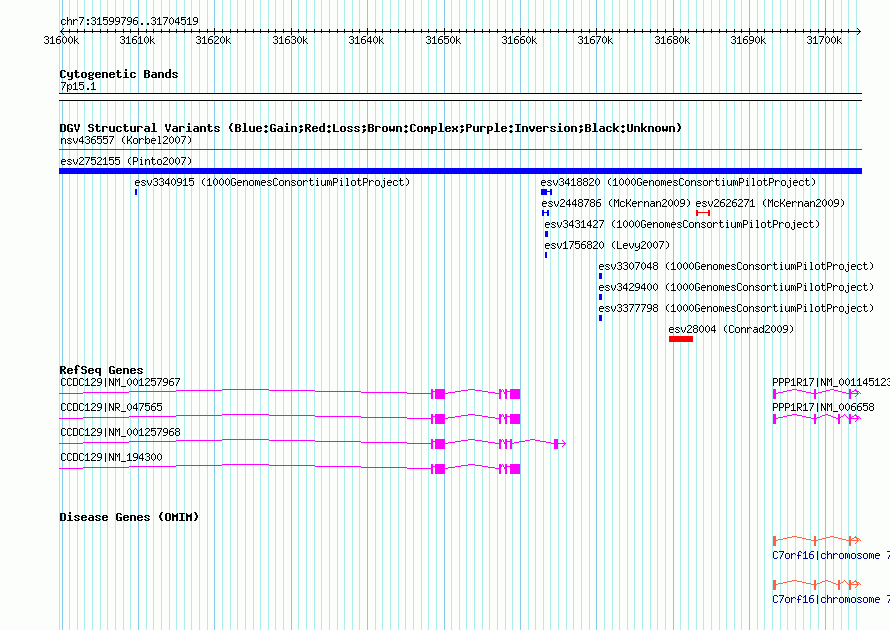Click the nsv436557 (Korbel2007) variant label
The height and width of the screenshot is (630, 890).
pos(126,140)
